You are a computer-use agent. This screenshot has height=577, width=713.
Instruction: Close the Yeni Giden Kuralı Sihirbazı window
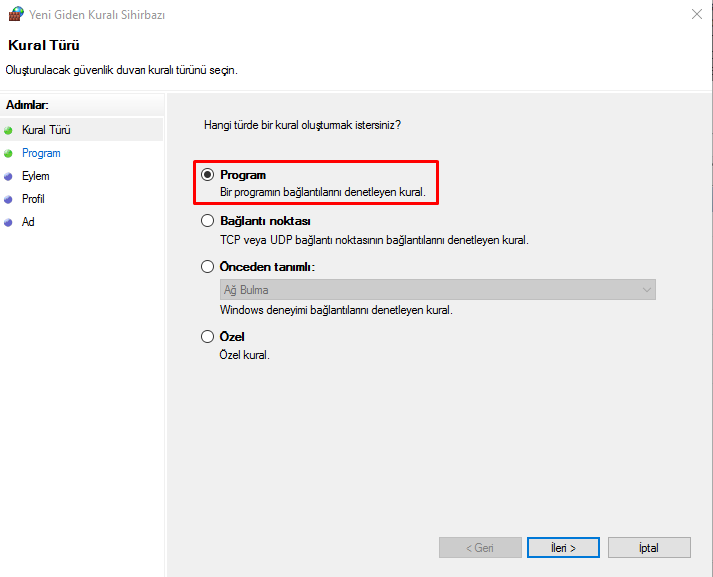695,15
